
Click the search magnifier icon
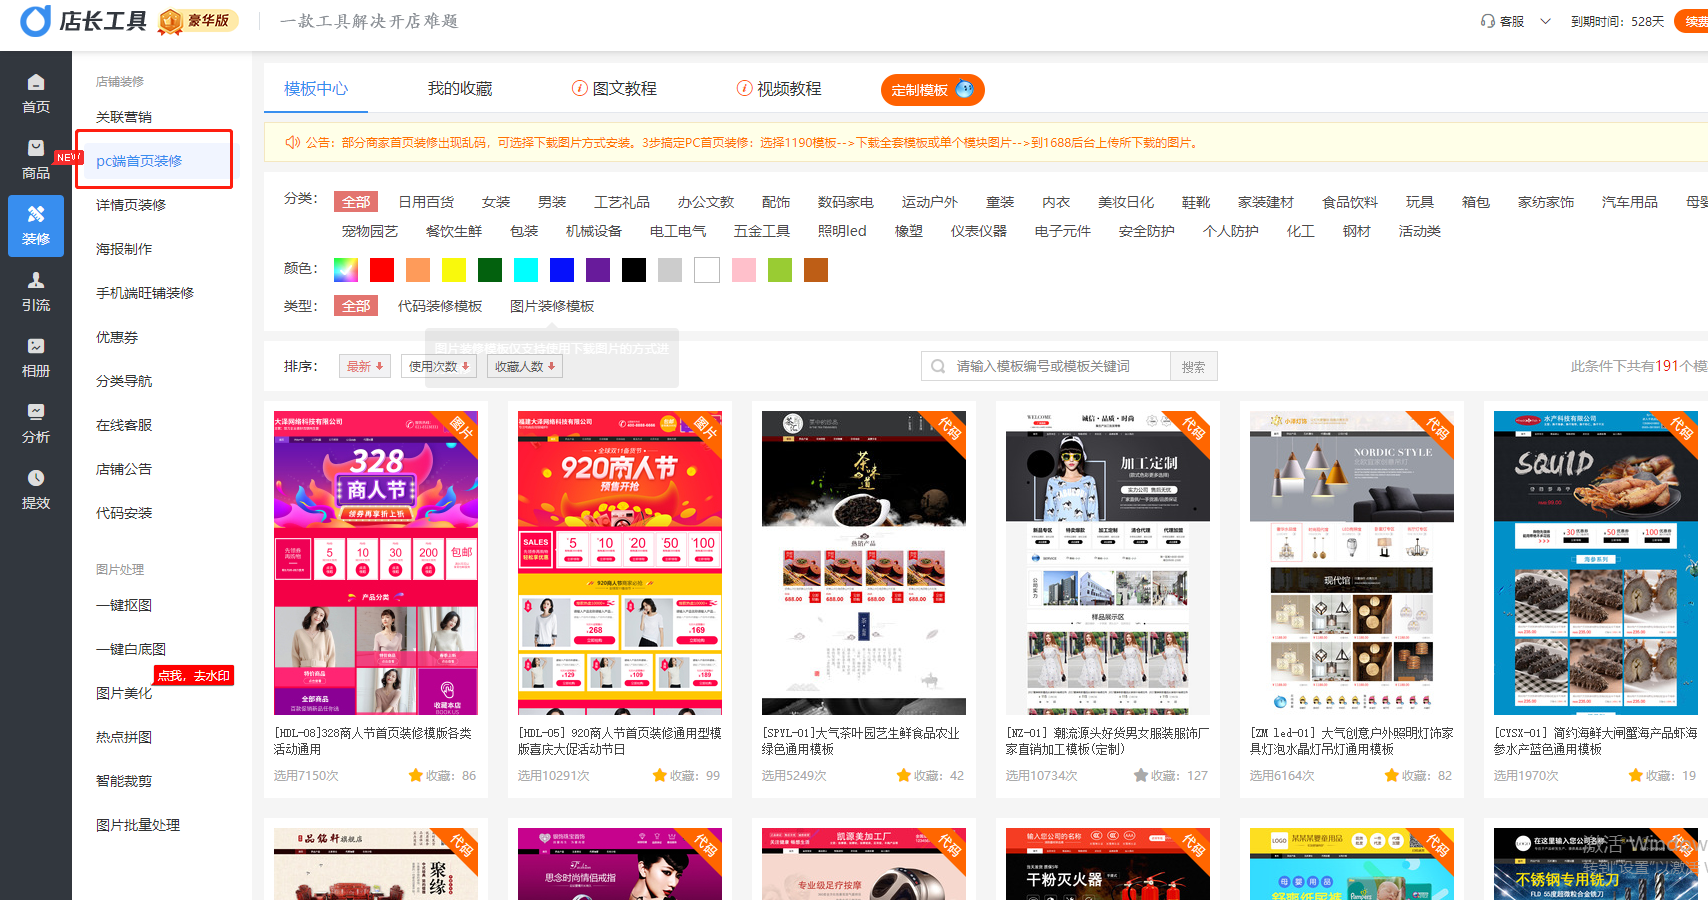click(x=938, y=366)
